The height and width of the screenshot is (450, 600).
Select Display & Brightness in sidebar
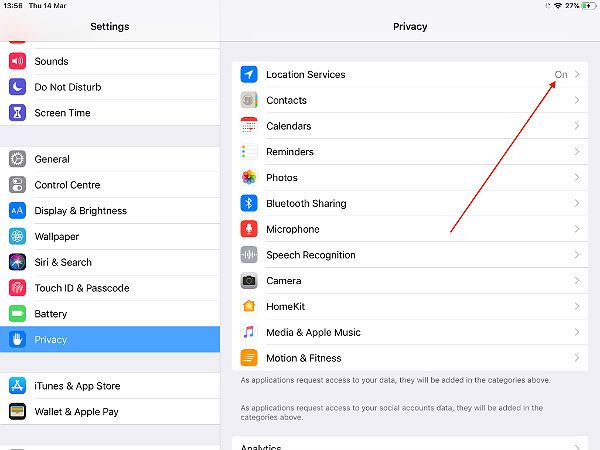[110, 211]
